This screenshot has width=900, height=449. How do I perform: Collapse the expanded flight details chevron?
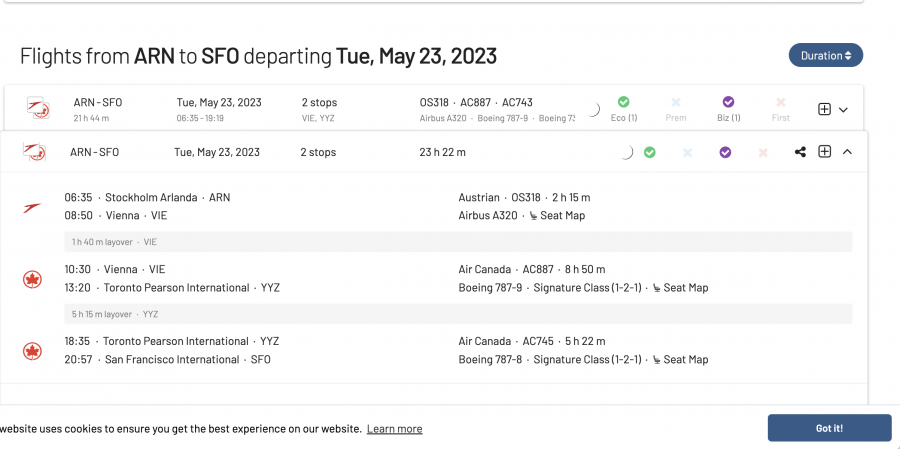coord(847,152)
